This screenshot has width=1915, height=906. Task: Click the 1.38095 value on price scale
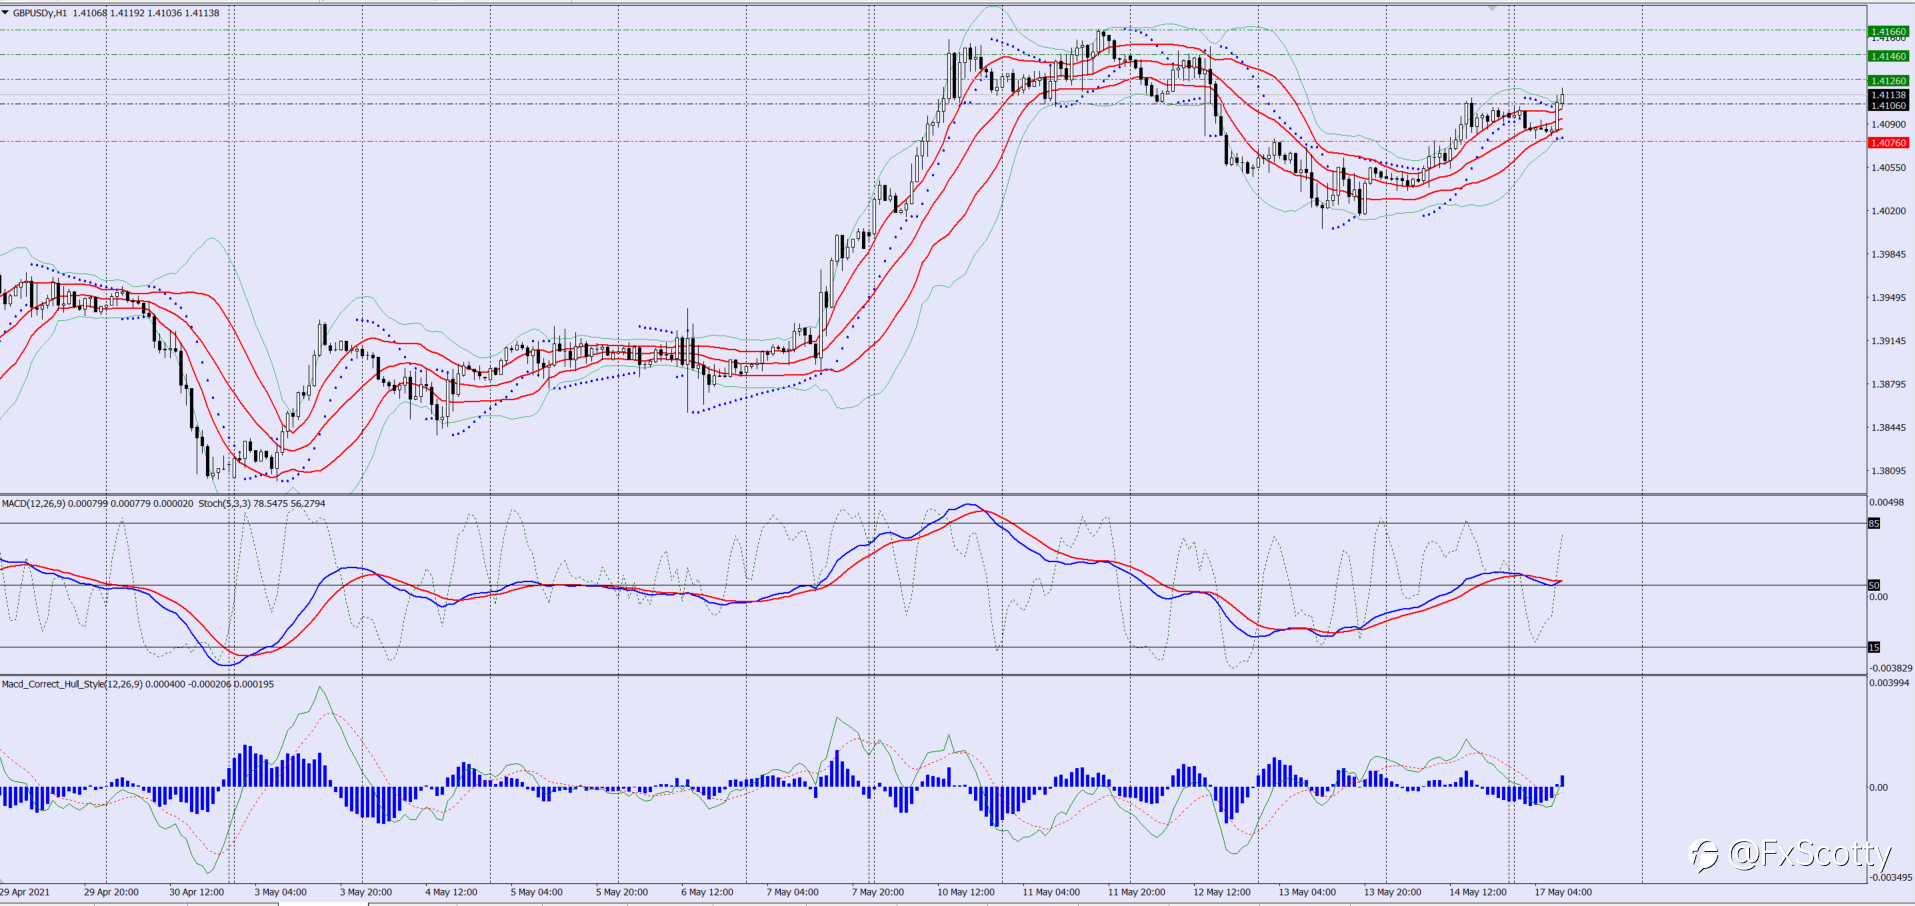point(1889,471)
